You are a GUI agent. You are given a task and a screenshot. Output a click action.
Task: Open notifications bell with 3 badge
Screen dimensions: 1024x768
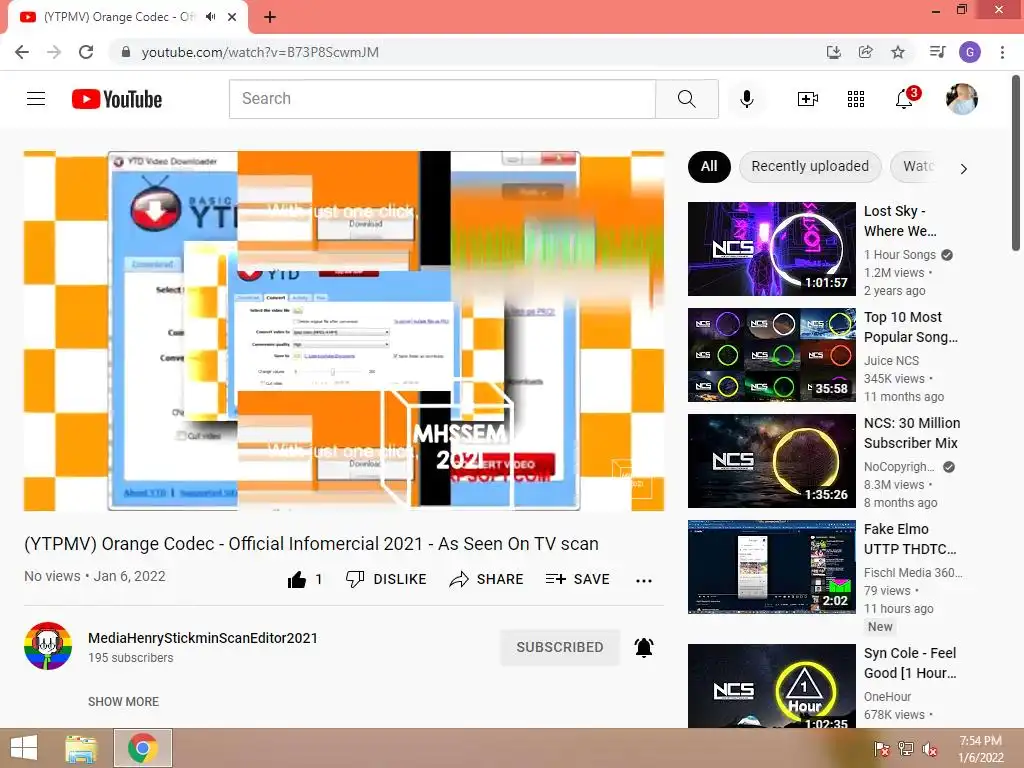(905, 99)
